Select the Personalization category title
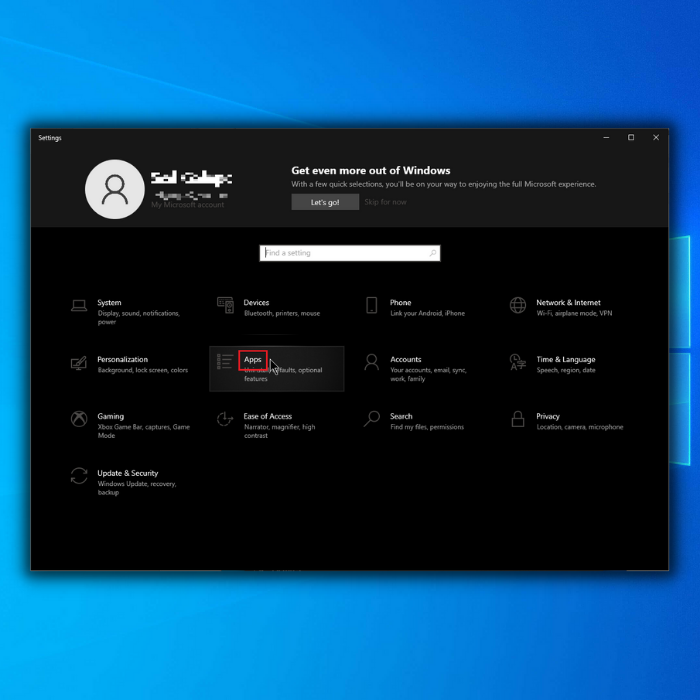The width and height of the screenshot is (700, 700). [x=122, y=359]
